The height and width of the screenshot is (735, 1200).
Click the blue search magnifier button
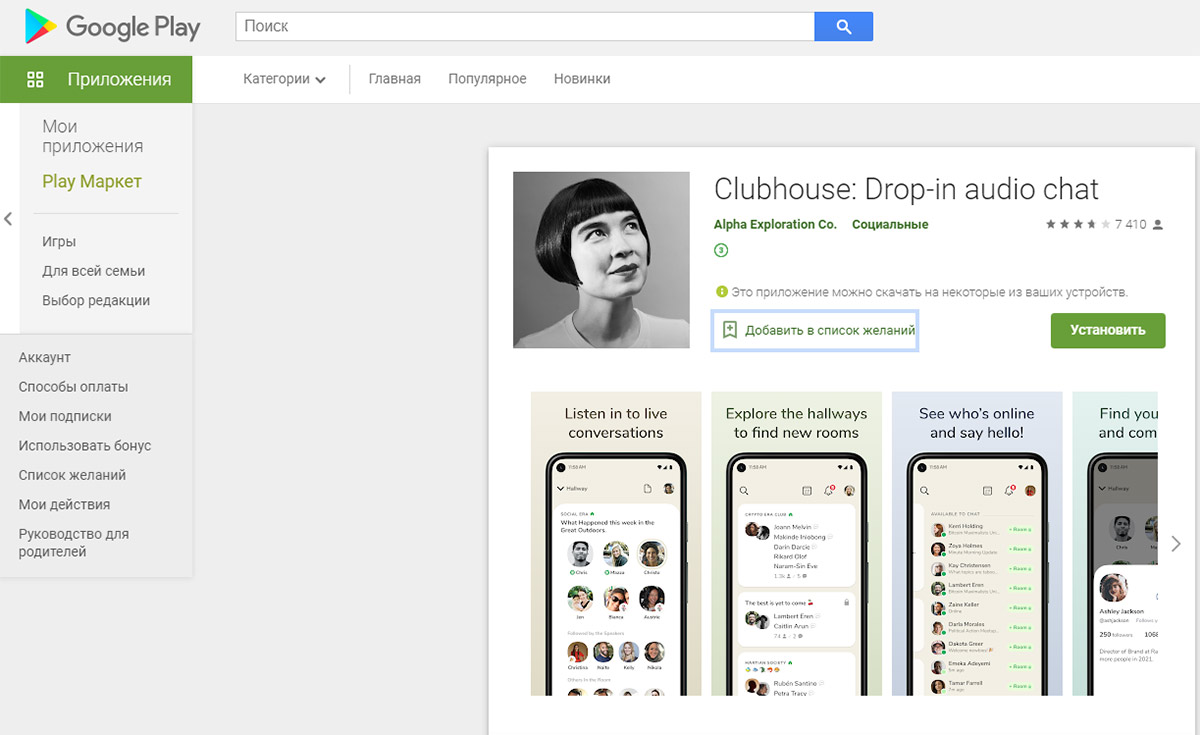[x=843, y=27]
